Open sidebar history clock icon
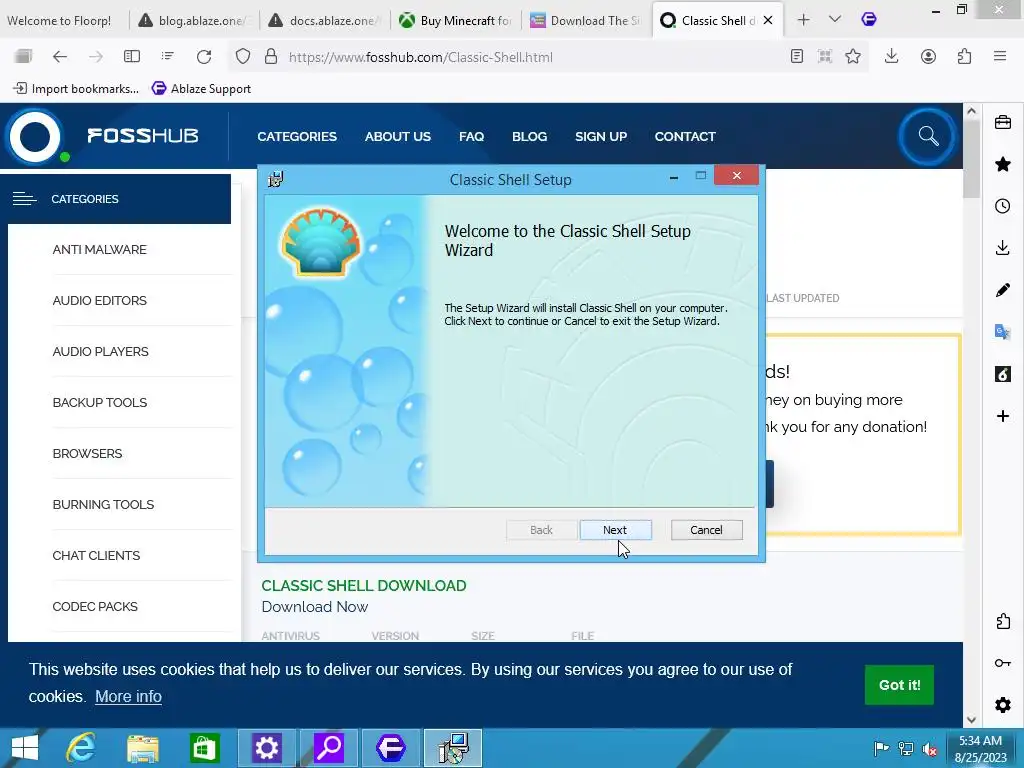 click(1003, 206)
